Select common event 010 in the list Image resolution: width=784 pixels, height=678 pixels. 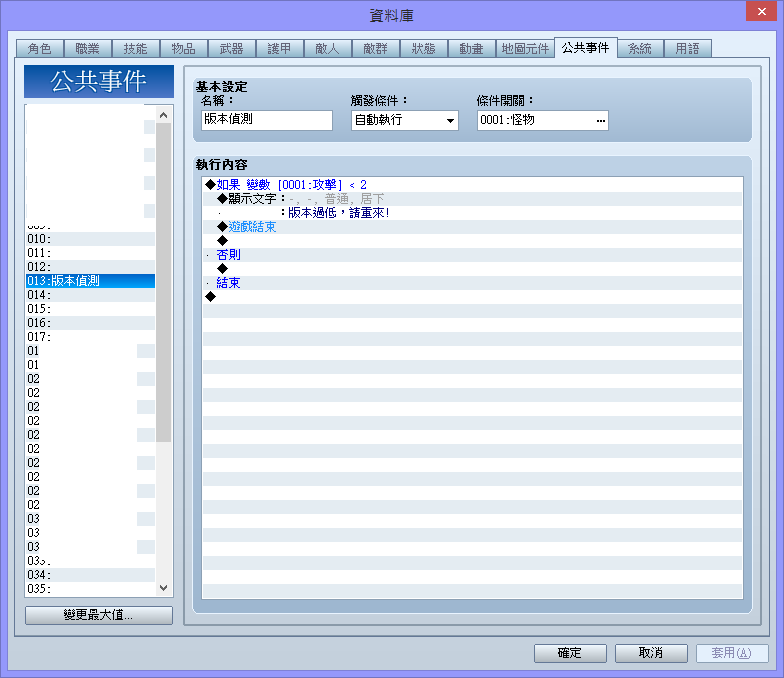tap(90, 238)
